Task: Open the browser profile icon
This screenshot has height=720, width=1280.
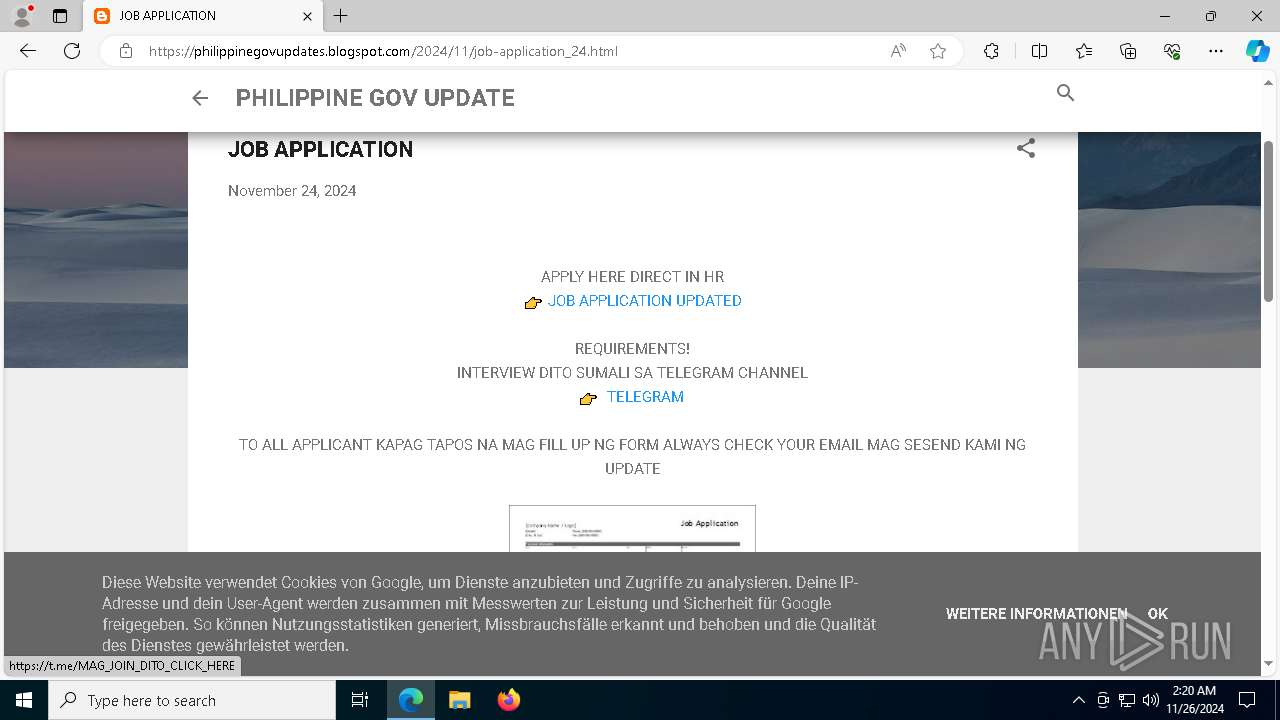Action: tap(22, 16)
